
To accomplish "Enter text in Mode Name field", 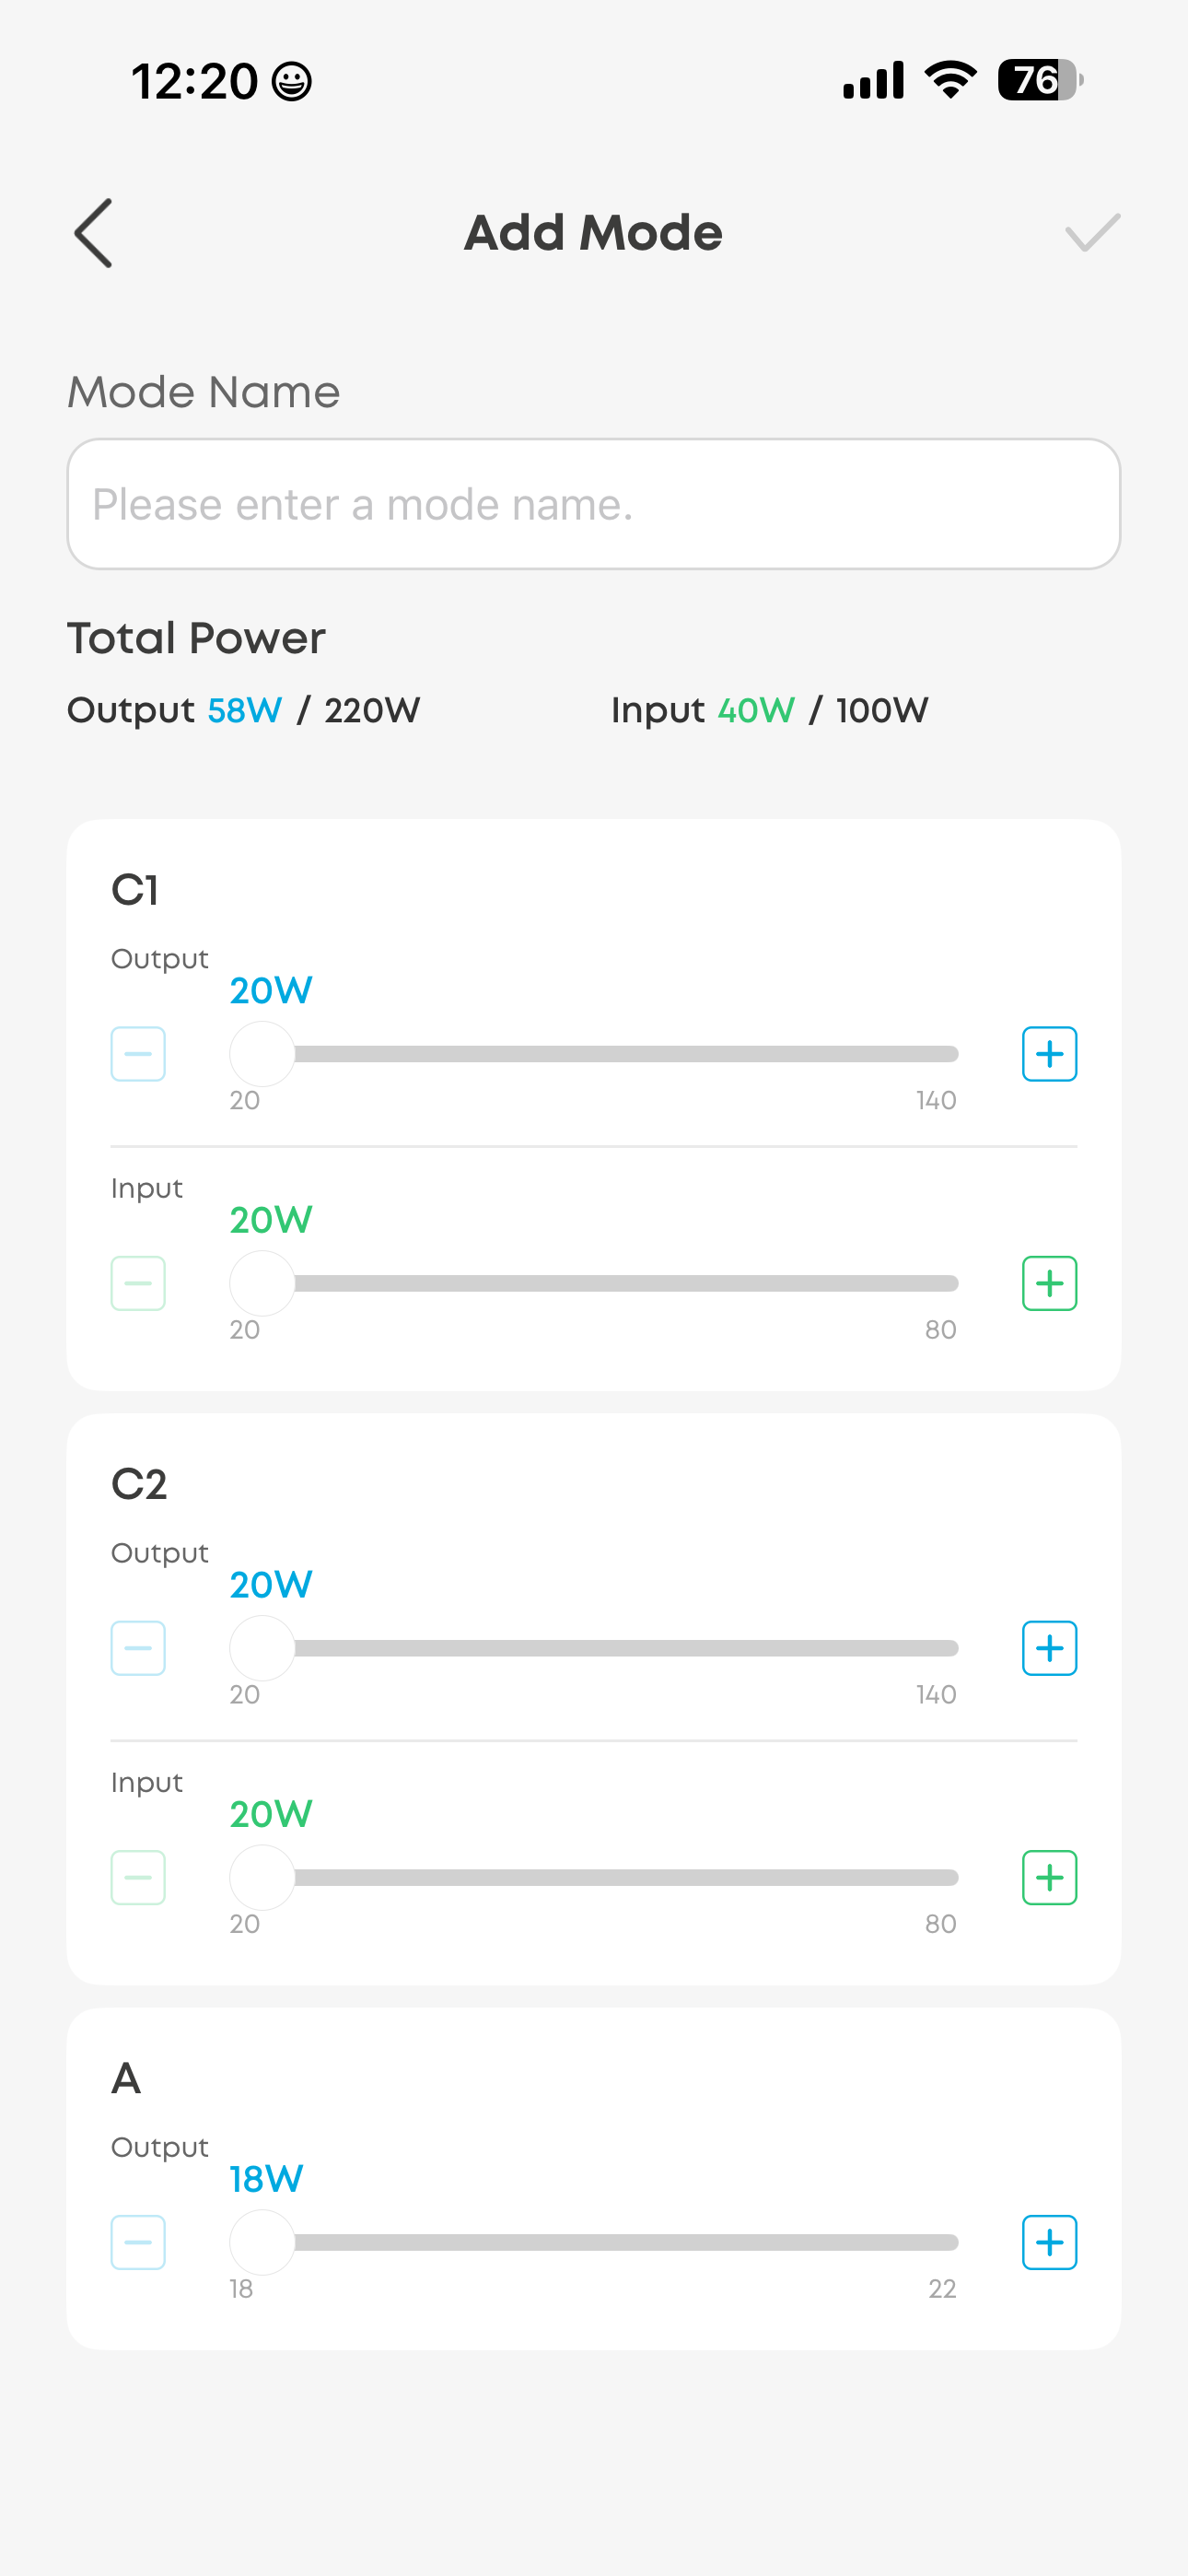I will 594,504.
